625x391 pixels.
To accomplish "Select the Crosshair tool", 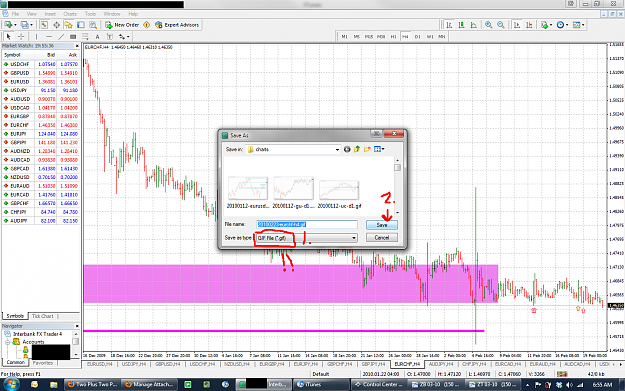I will click(21, 36).
